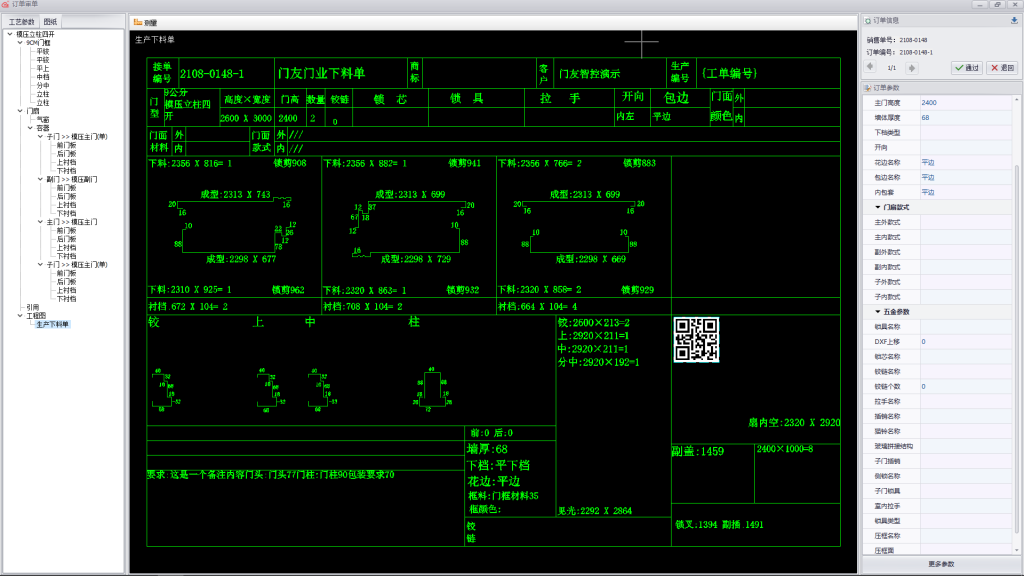Approve the order with the 通过 button
This screenshot has height=576, width=1024.
[967, 67]
